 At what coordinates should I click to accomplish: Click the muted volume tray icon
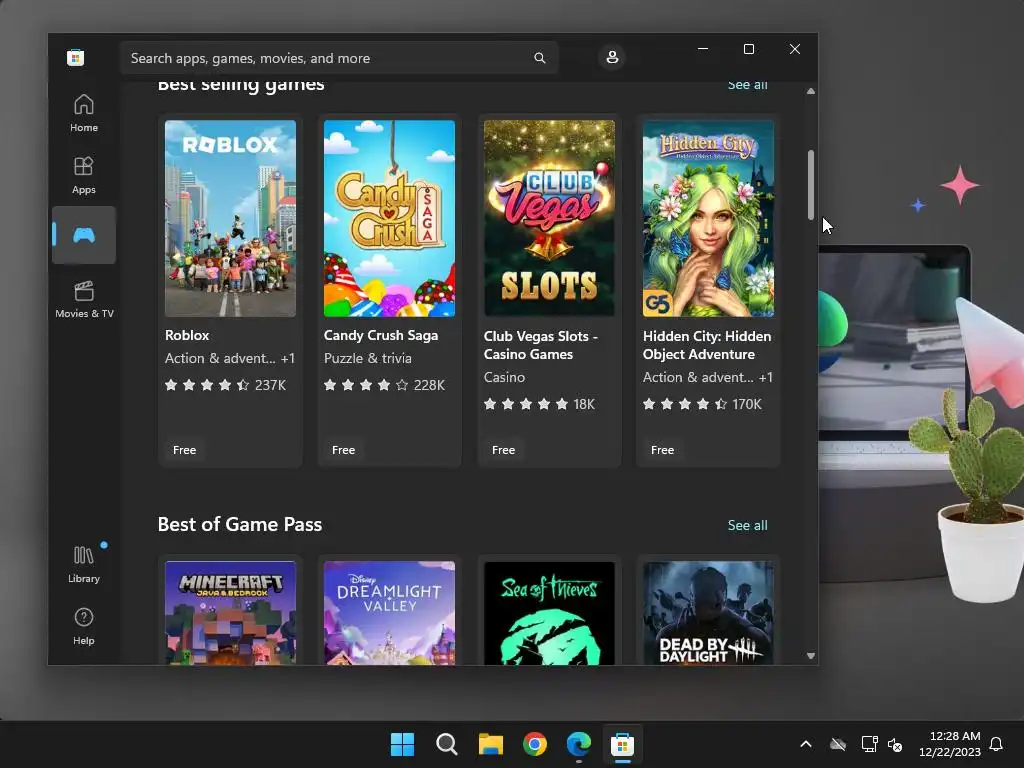click(895, 744)
